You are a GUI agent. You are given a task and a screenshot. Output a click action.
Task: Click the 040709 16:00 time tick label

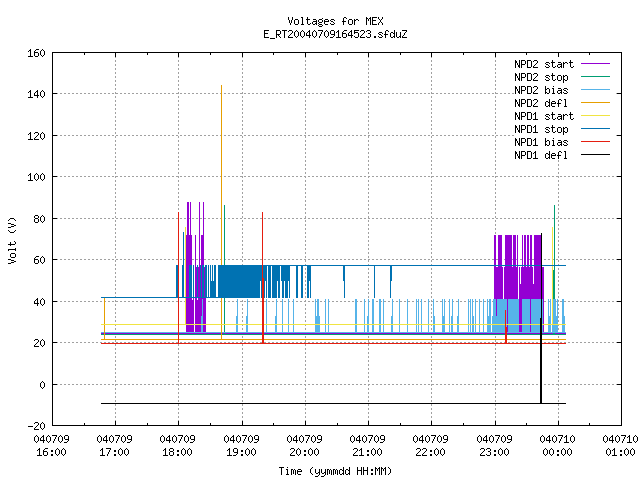coord(51,446)
